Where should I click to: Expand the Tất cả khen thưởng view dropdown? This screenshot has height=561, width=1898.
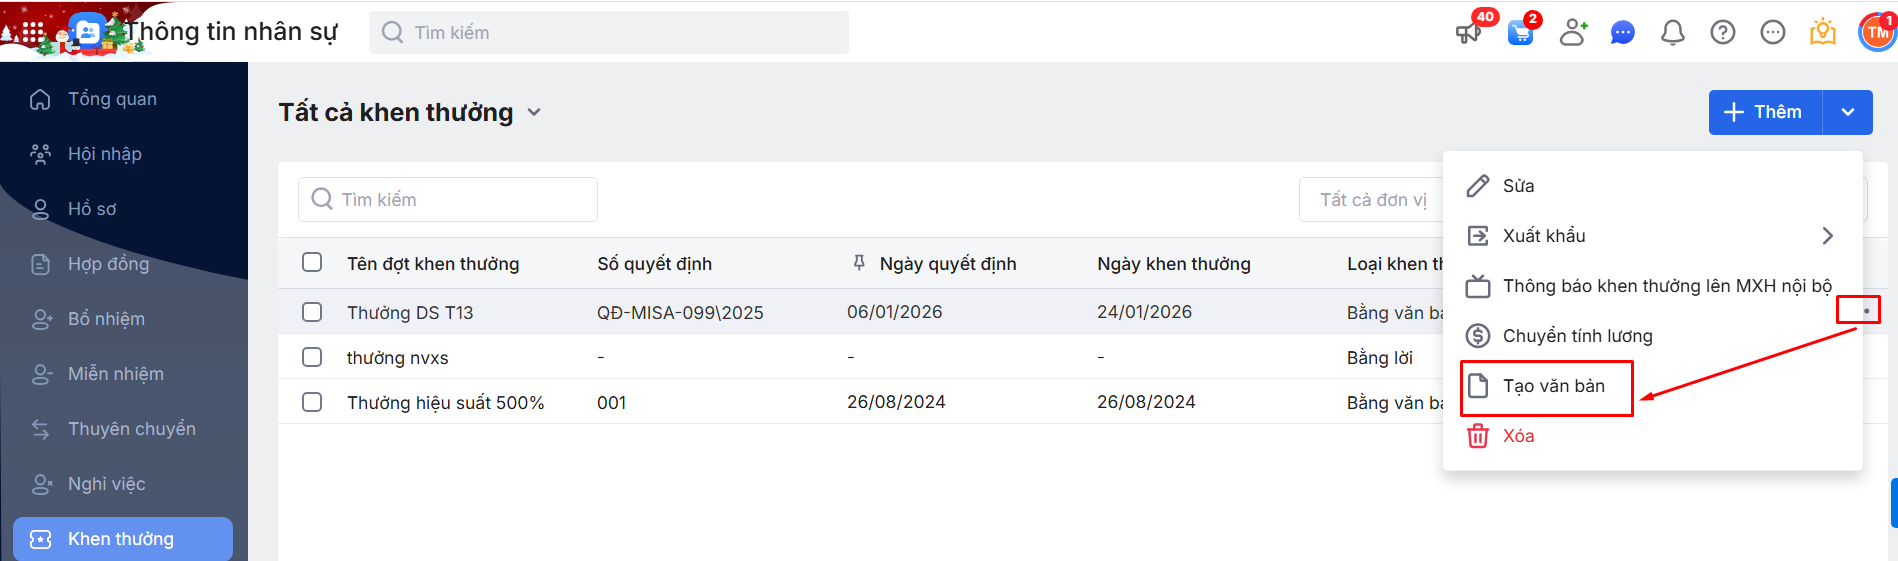click(x=534, y=112)
